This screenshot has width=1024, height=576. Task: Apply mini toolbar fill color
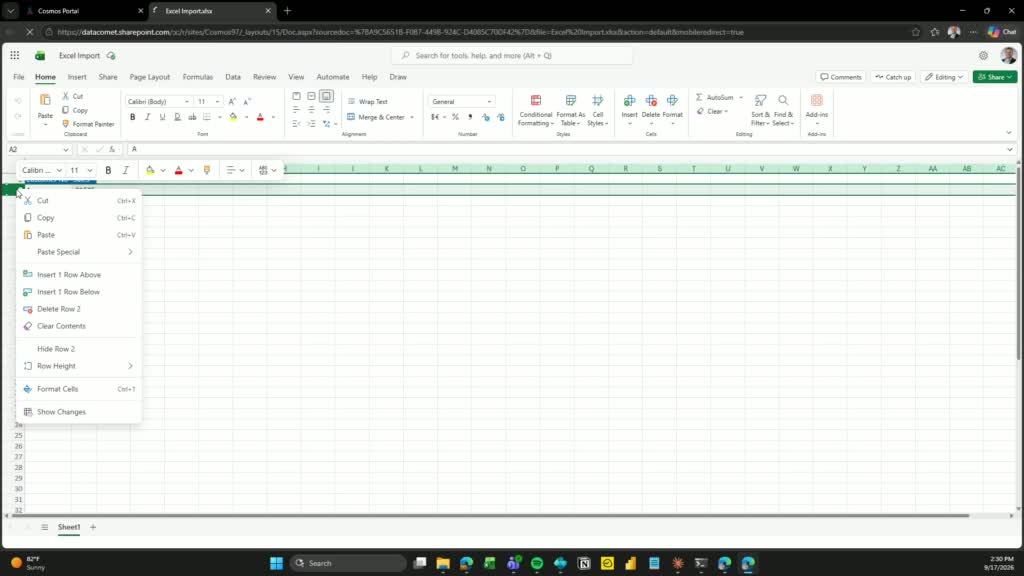(150, 170)
